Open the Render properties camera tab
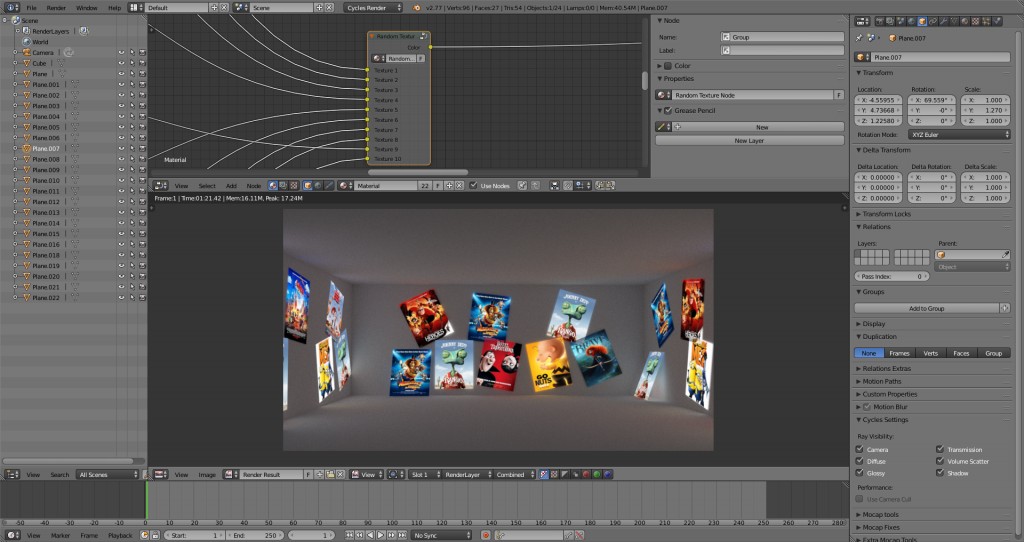The width and height of the screenshot is (1024, 542). coord(880,22)
